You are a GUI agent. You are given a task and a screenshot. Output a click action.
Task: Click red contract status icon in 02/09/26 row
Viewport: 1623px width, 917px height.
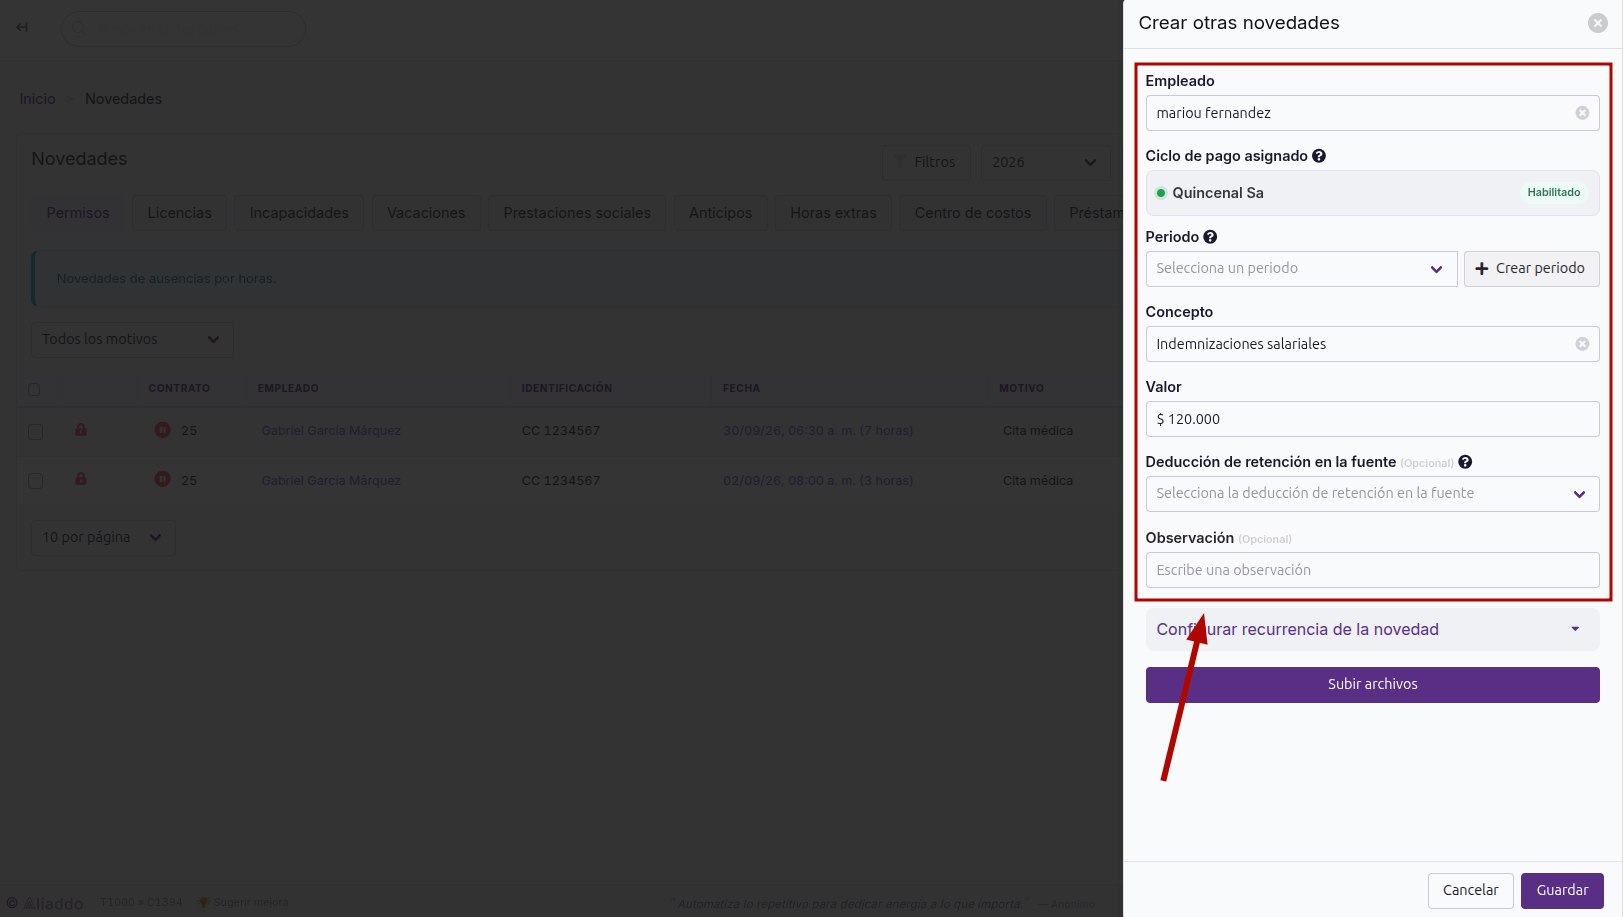click(162, 479)
